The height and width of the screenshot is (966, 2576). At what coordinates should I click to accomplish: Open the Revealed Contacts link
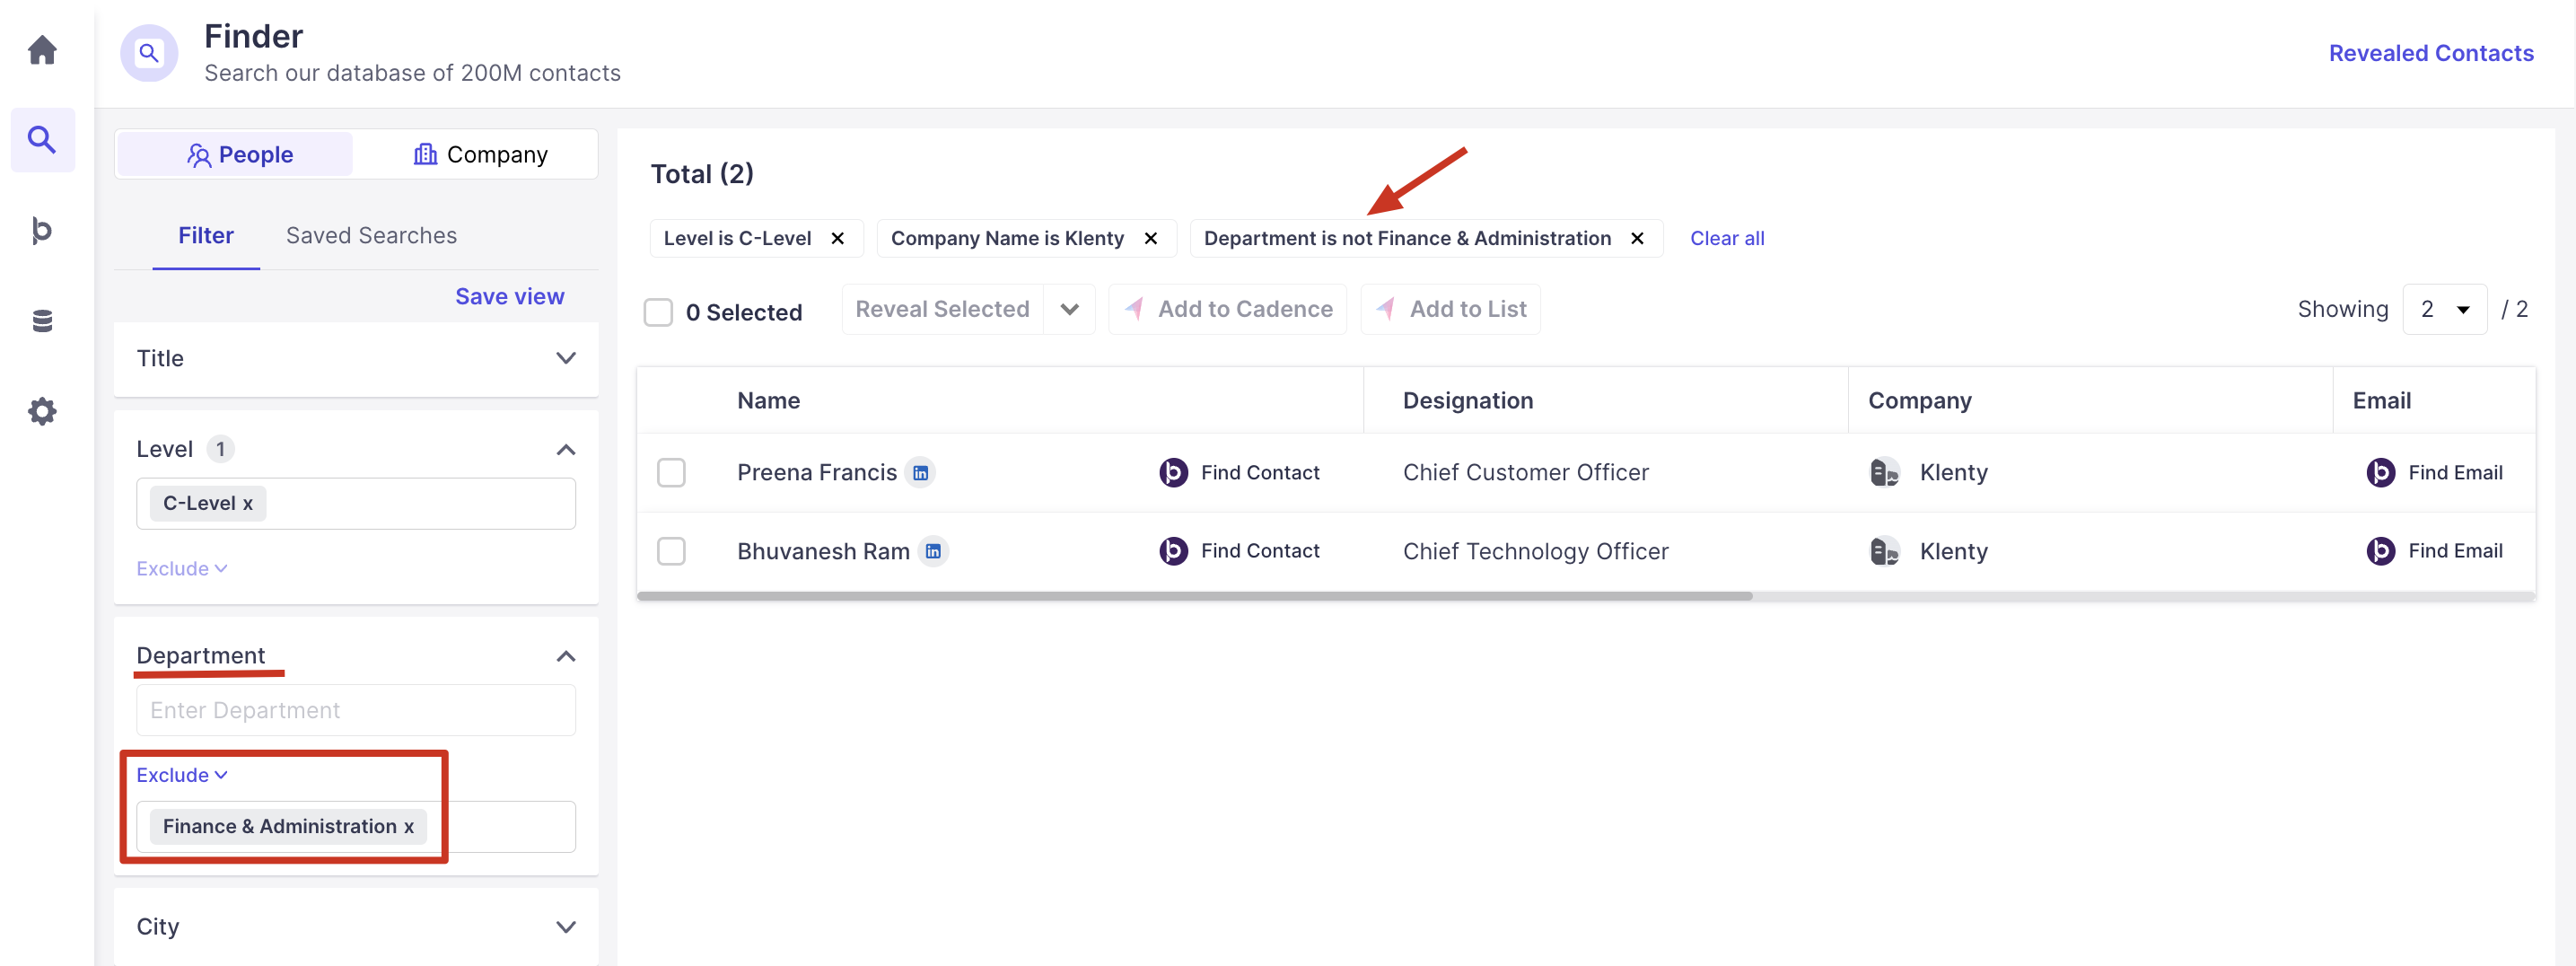(x=2431, y=54)
